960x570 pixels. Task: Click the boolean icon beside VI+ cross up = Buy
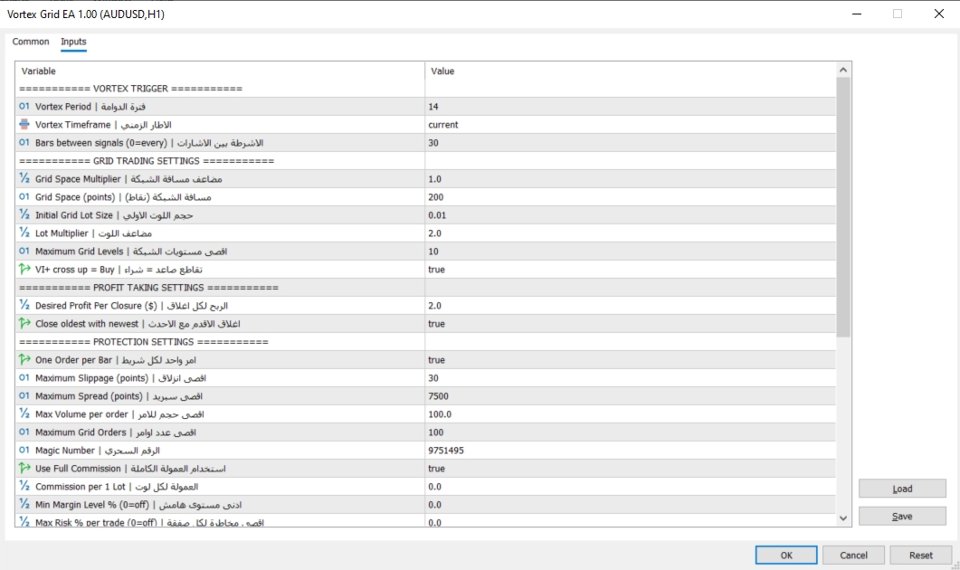tap(24, 269)
